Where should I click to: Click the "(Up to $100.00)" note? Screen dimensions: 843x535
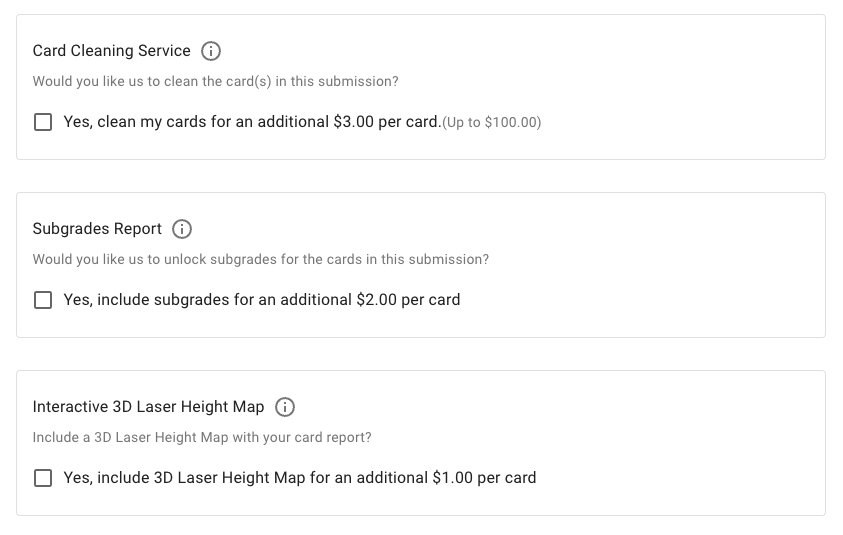point(491,123)
